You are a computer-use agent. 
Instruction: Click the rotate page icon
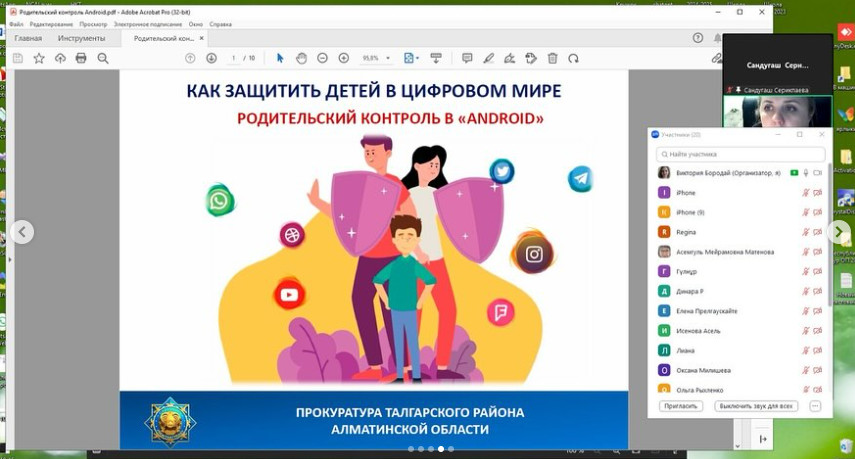coord(573,59)
